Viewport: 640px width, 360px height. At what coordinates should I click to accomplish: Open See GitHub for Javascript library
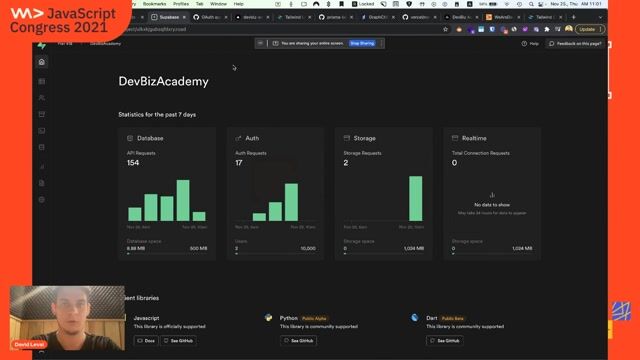click(178, 340)
